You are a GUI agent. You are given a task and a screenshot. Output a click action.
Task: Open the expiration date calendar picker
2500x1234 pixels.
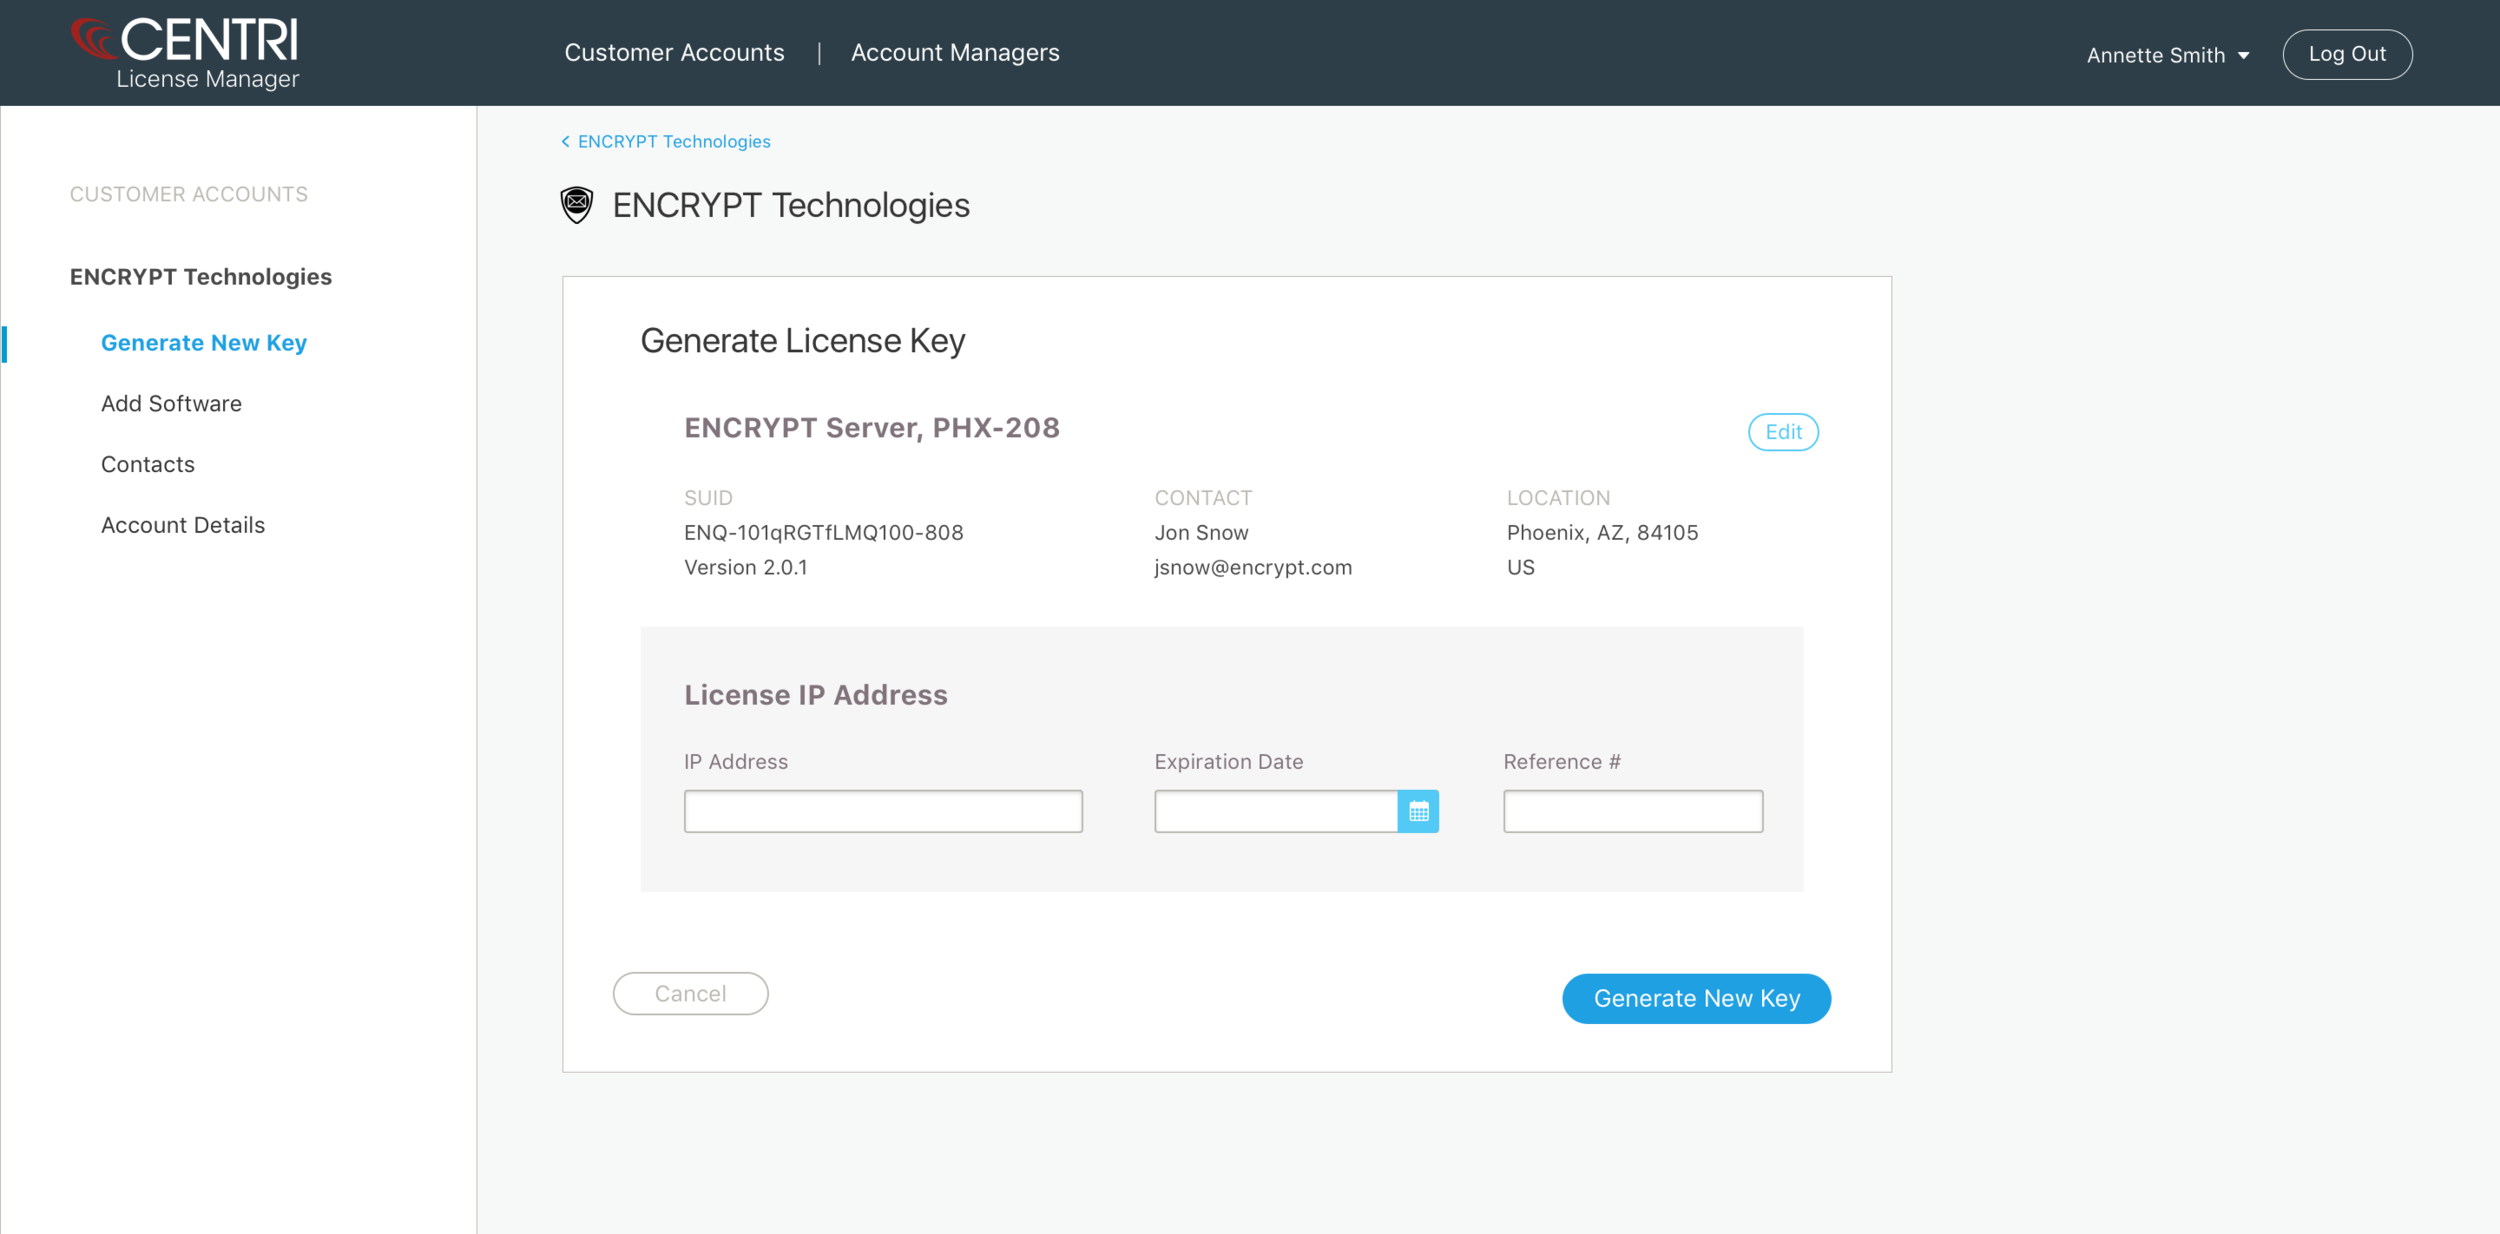coord(1418,811)
